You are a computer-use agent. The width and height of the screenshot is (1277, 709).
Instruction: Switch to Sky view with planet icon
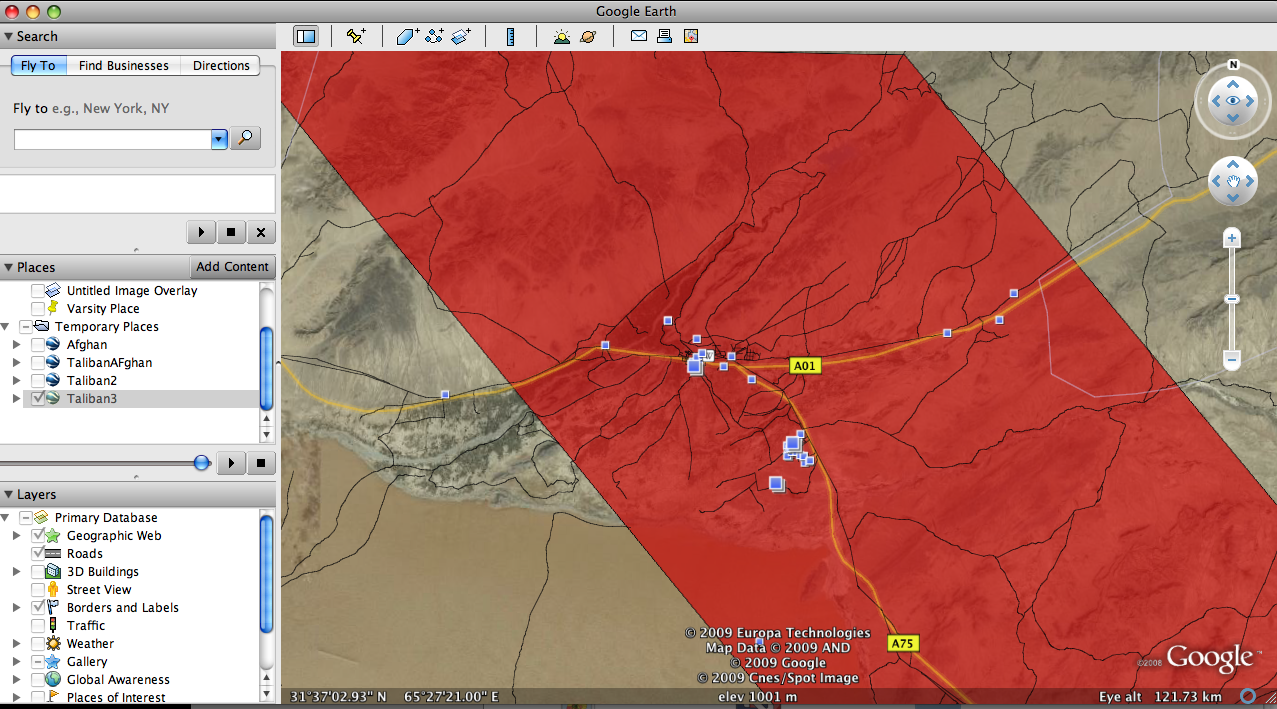tap(589, 36)
